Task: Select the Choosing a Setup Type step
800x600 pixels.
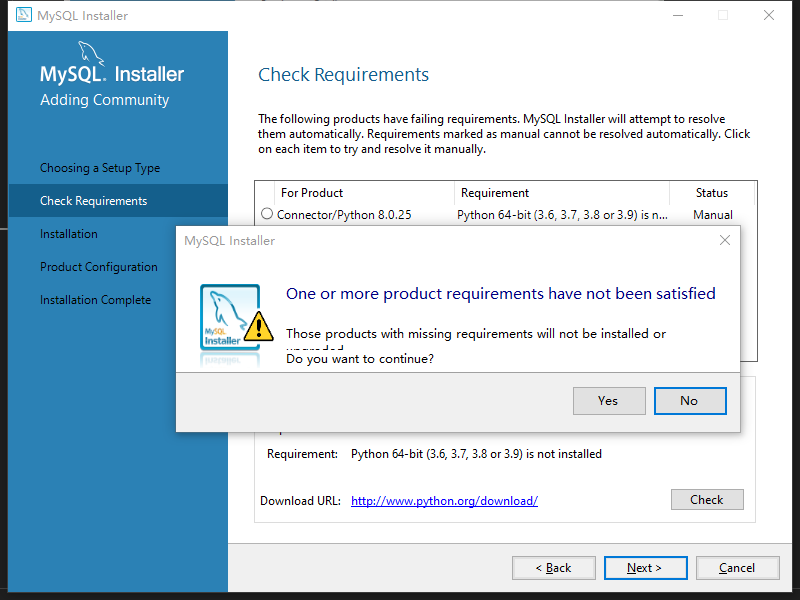Action: (100, 168)
